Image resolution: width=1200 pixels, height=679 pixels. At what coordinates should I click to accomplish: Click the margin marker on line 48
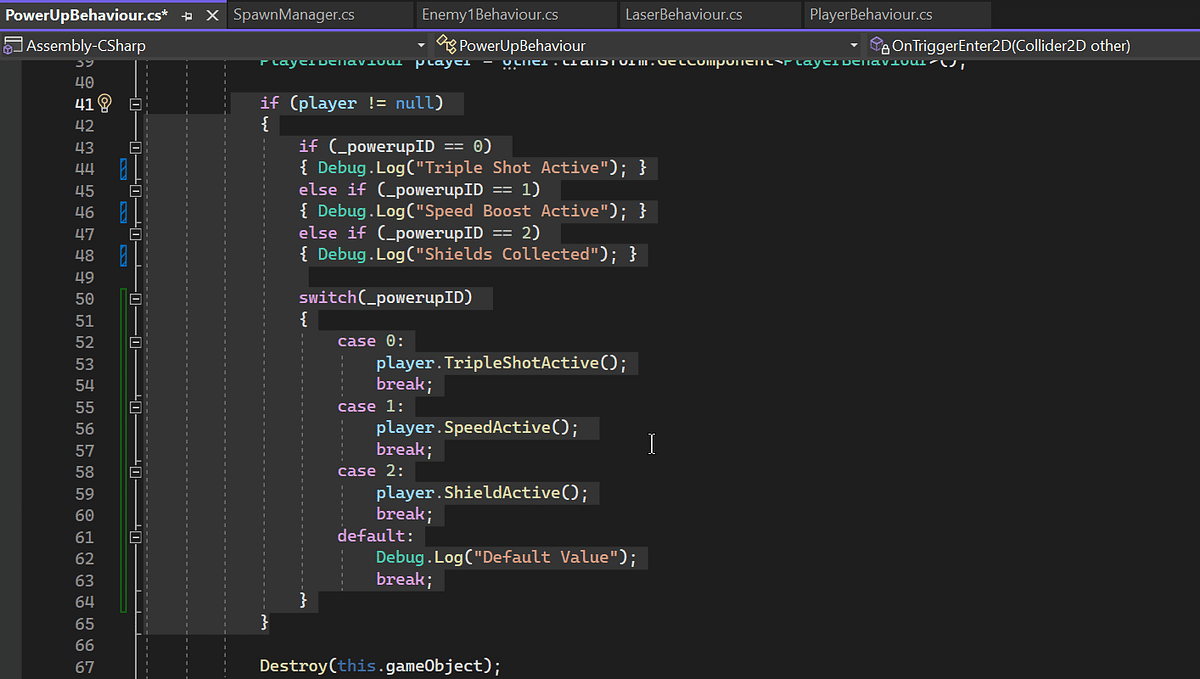click(122, 254)
